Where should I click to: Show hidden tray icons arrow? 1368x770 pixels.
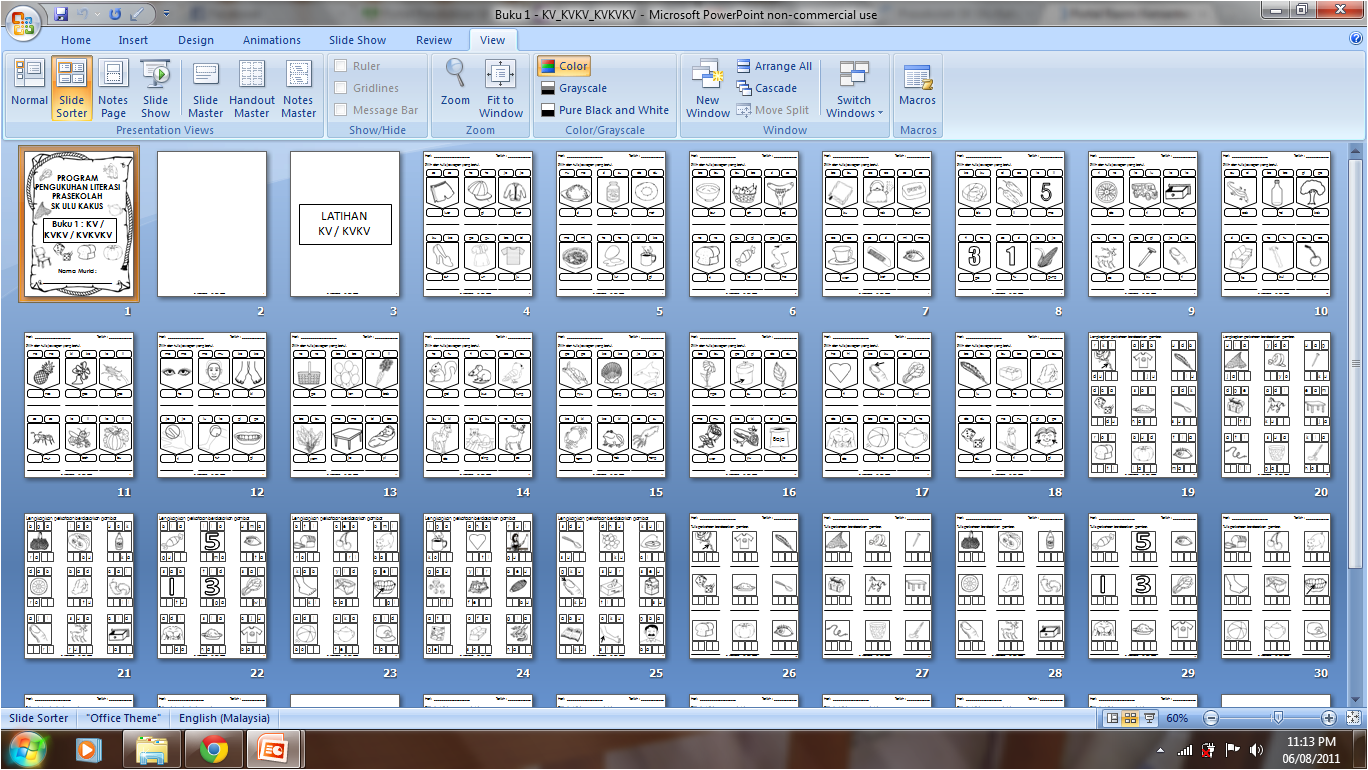[1161, 749]
